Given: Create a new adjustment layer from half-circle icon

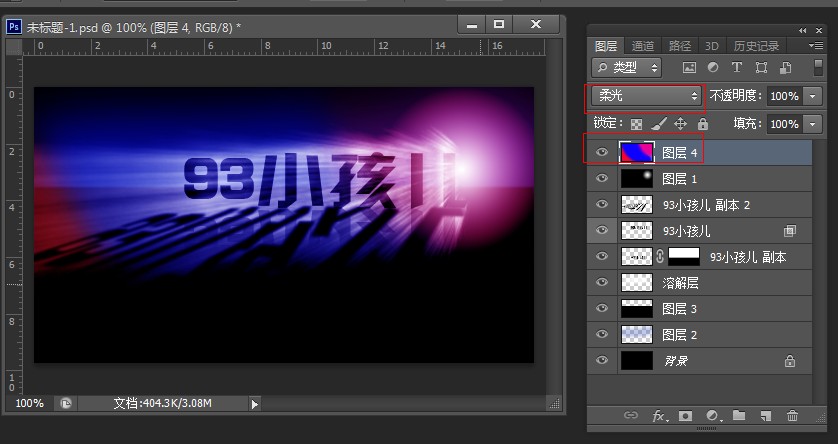Looking at the screenshot, I should click(x=713, y=415).
